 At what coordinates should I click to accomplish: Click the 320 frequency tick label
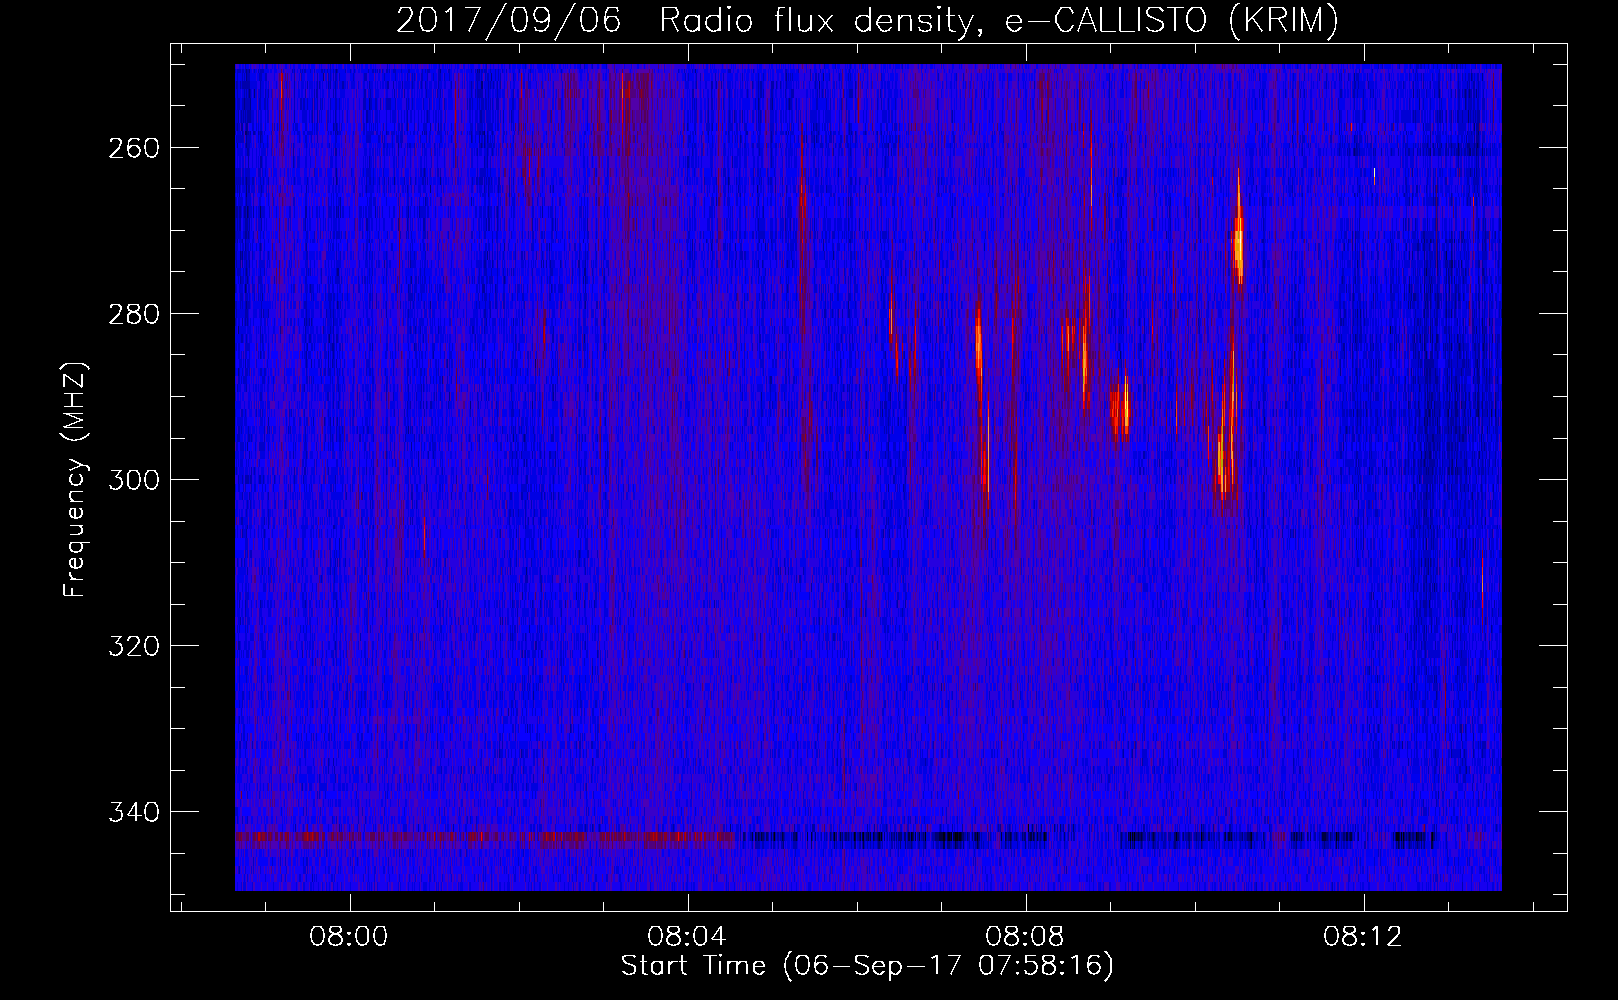132,646
